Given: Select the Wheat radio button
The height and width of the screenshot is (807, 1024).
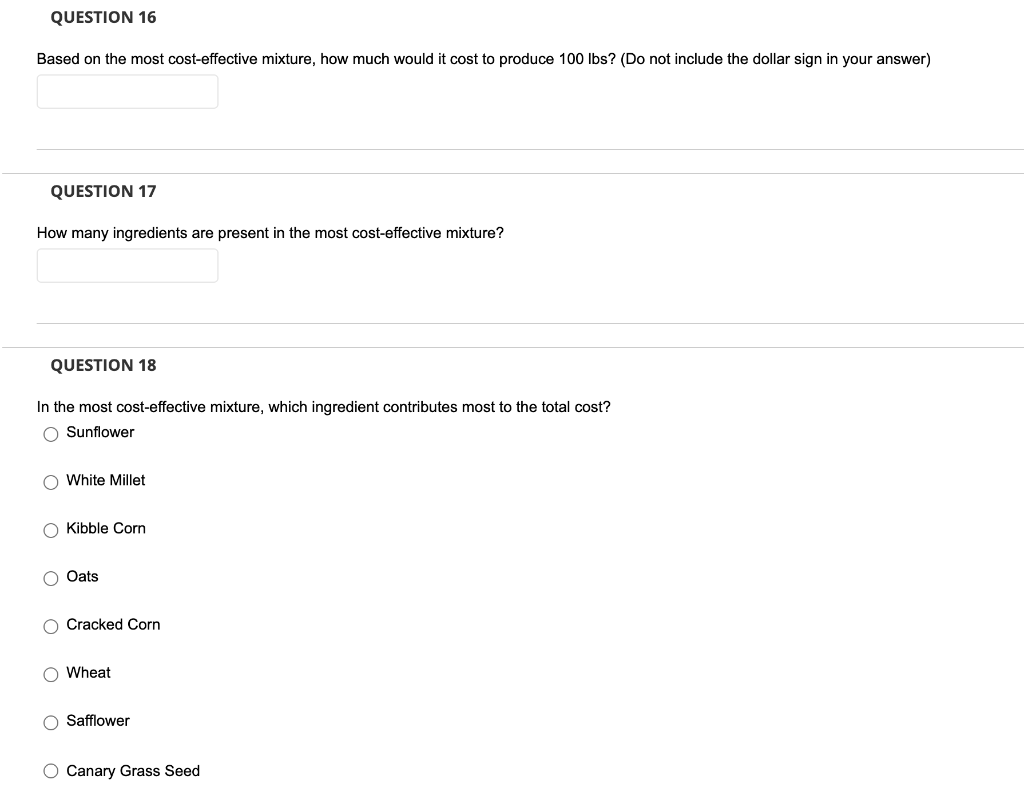Looking at the screenshot, I should pyautogui.click(x=50, y=673).
